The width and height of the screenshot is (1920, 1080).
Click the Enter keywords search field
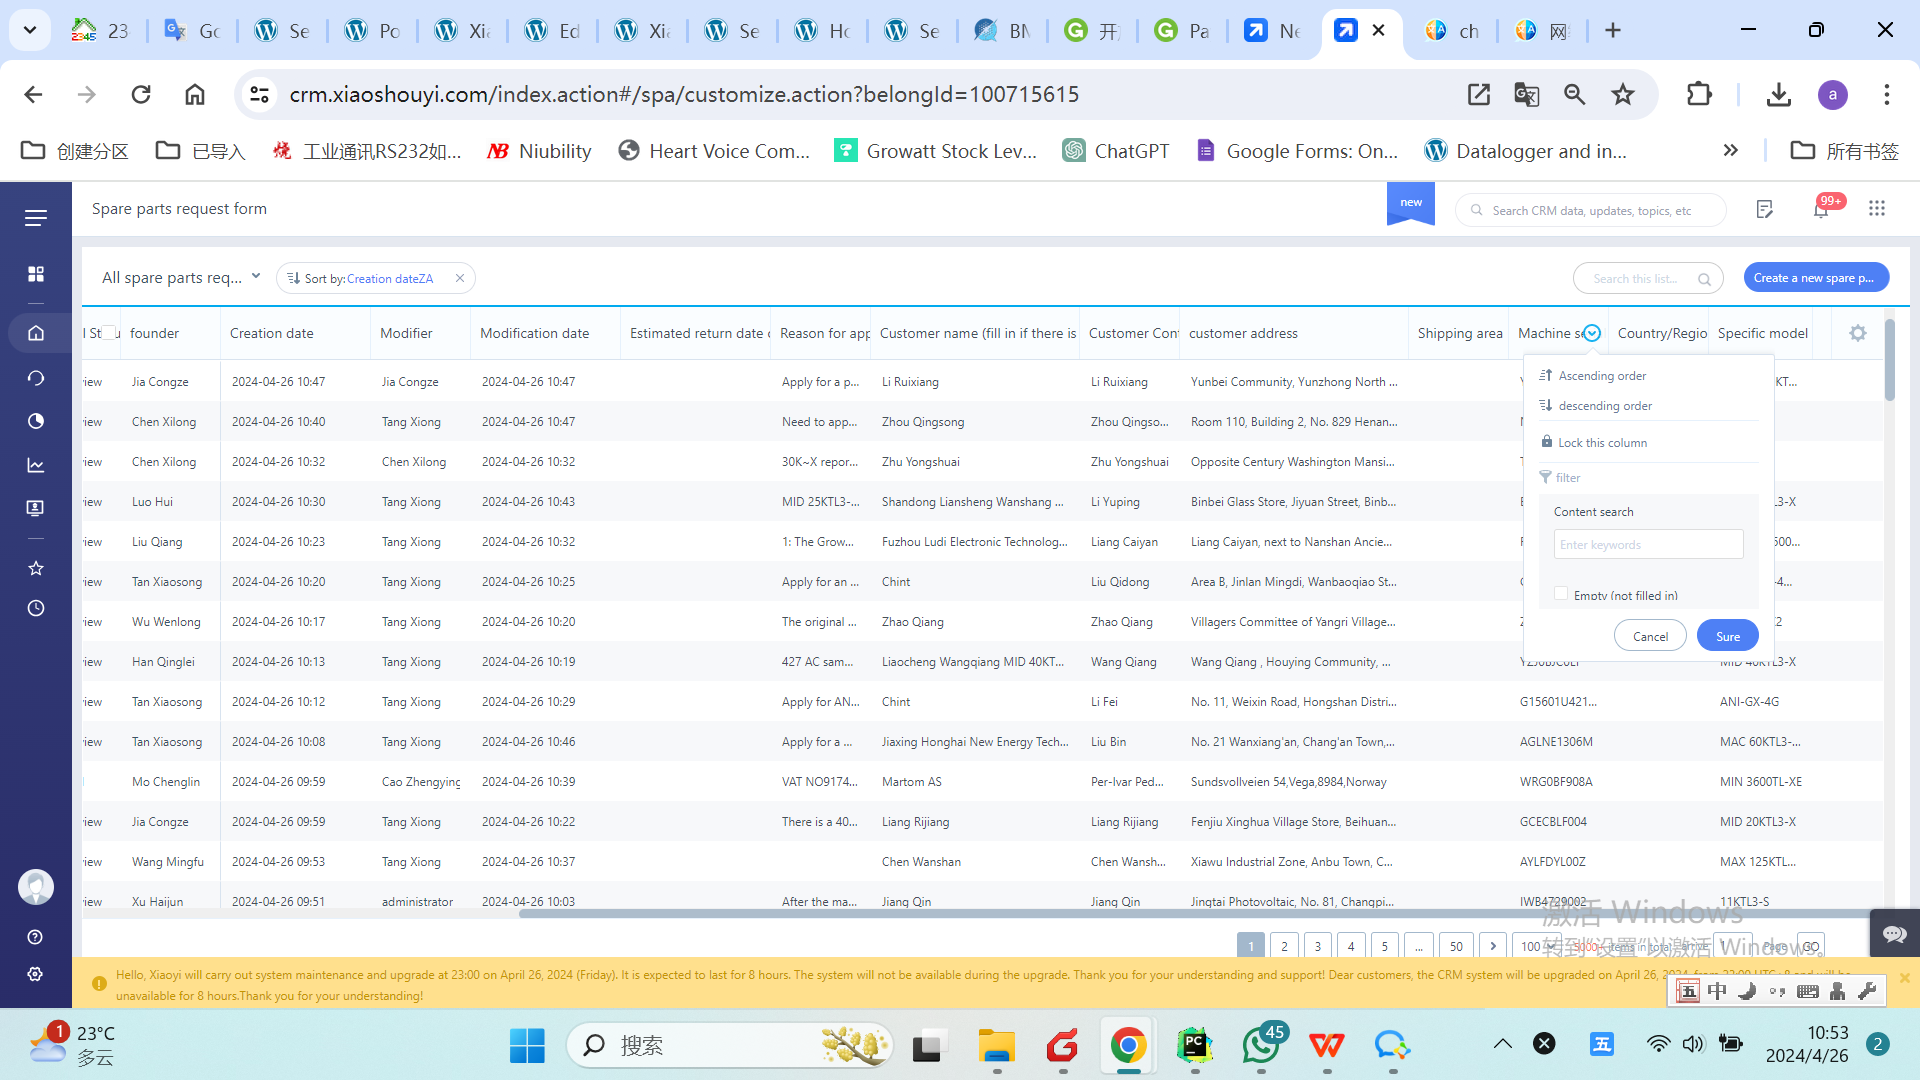[x=1648, y=544]
